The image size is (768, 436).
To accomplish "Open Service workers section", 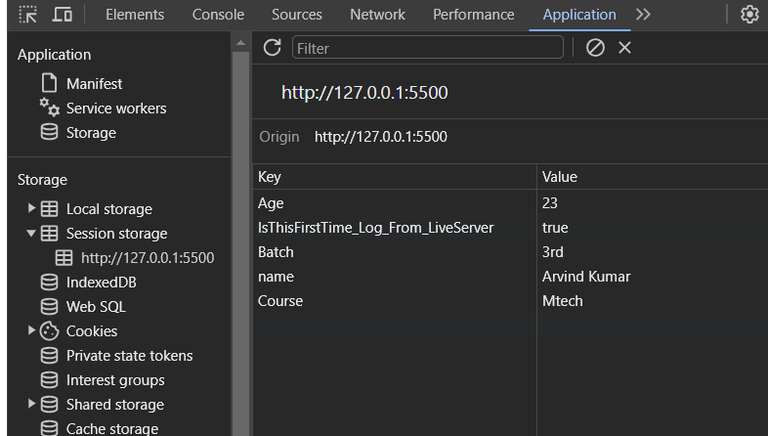I will [116, 108].
